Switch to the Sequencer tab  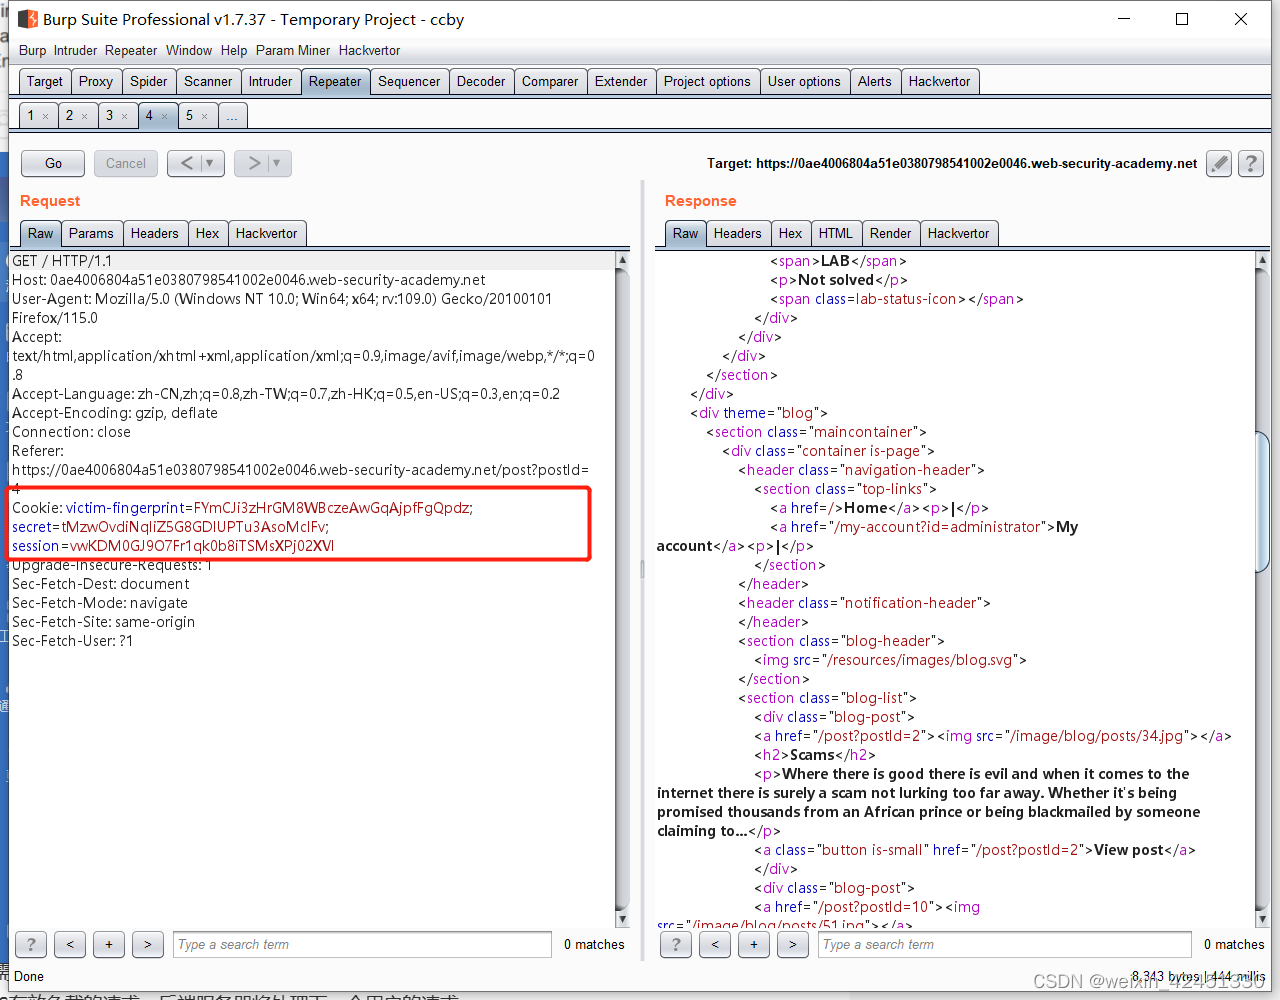pos(409,81)
